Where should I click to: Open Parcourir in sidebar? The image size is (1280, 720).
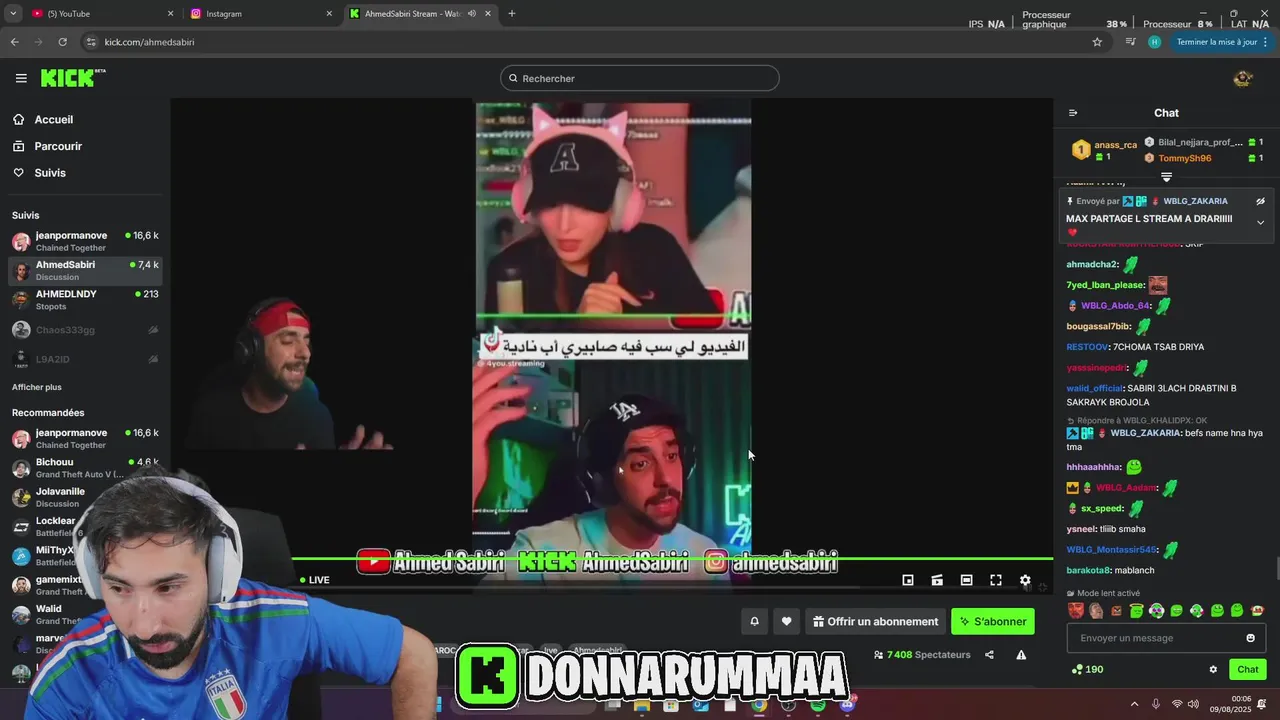coord(58,146)
